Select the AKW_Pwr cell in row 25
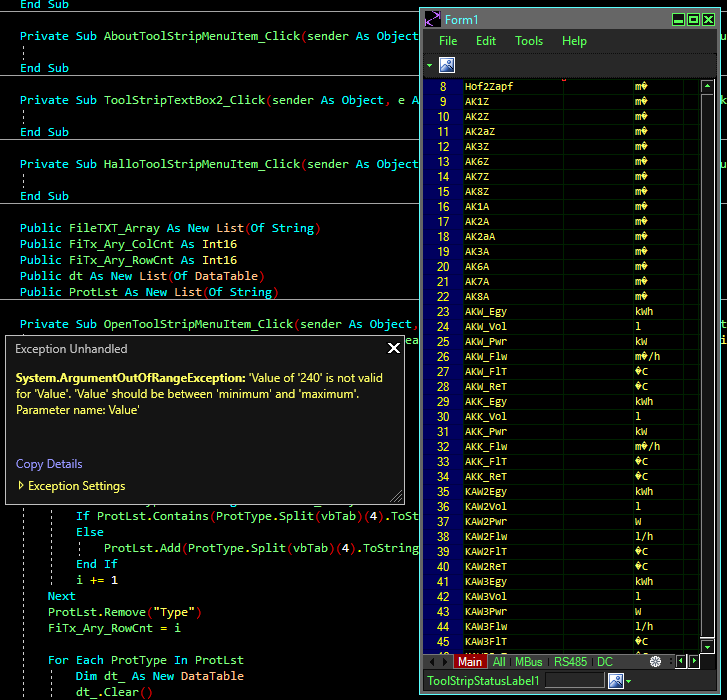This screenshot has height=700, width=727. click(513, 342)
